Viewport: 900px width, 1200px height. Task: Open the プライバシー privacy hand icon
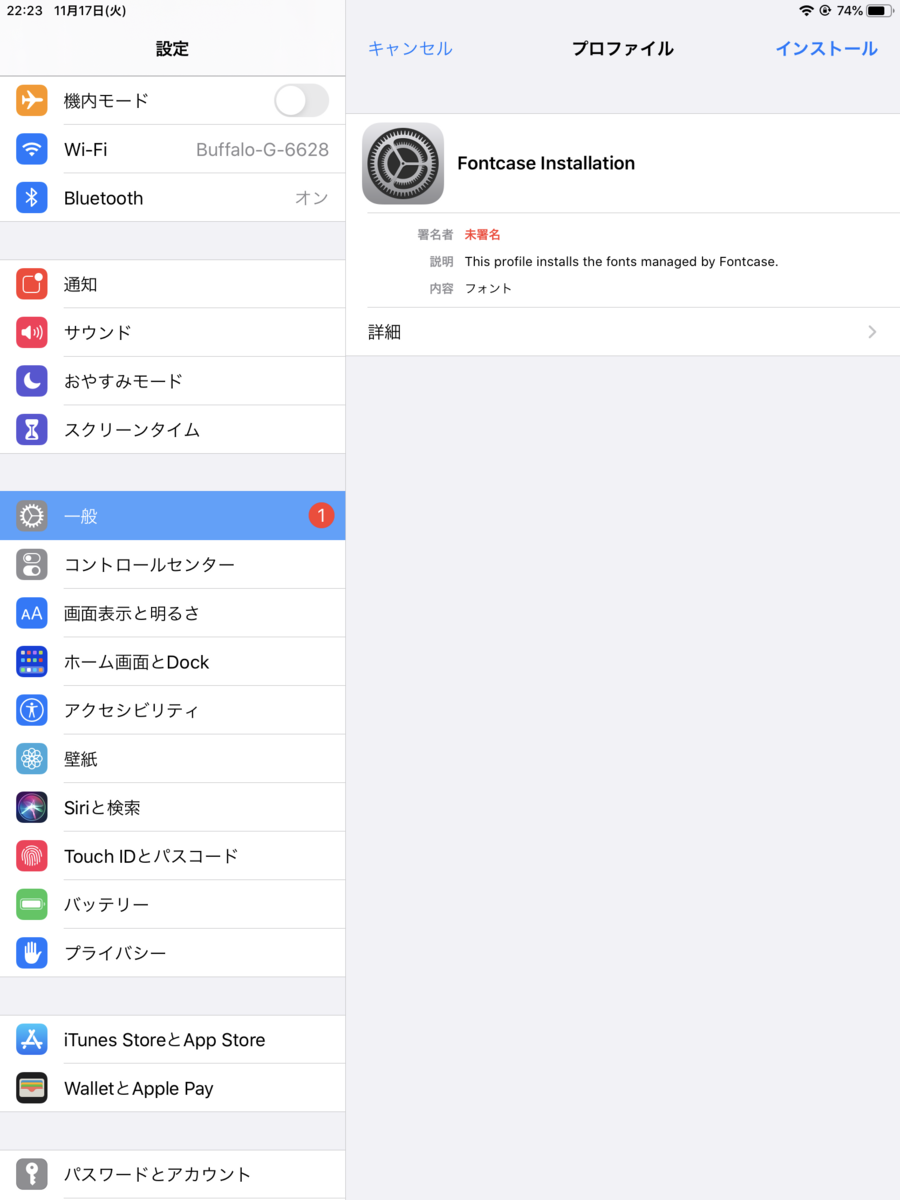[32, 953]
